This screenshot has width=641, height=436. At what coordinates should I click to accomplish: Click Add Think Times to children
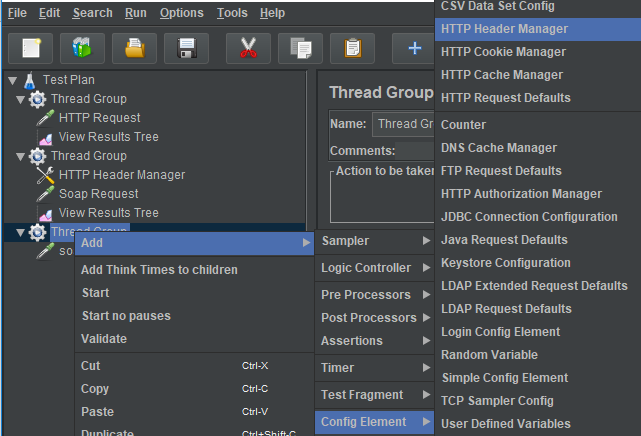coord(194,270)
